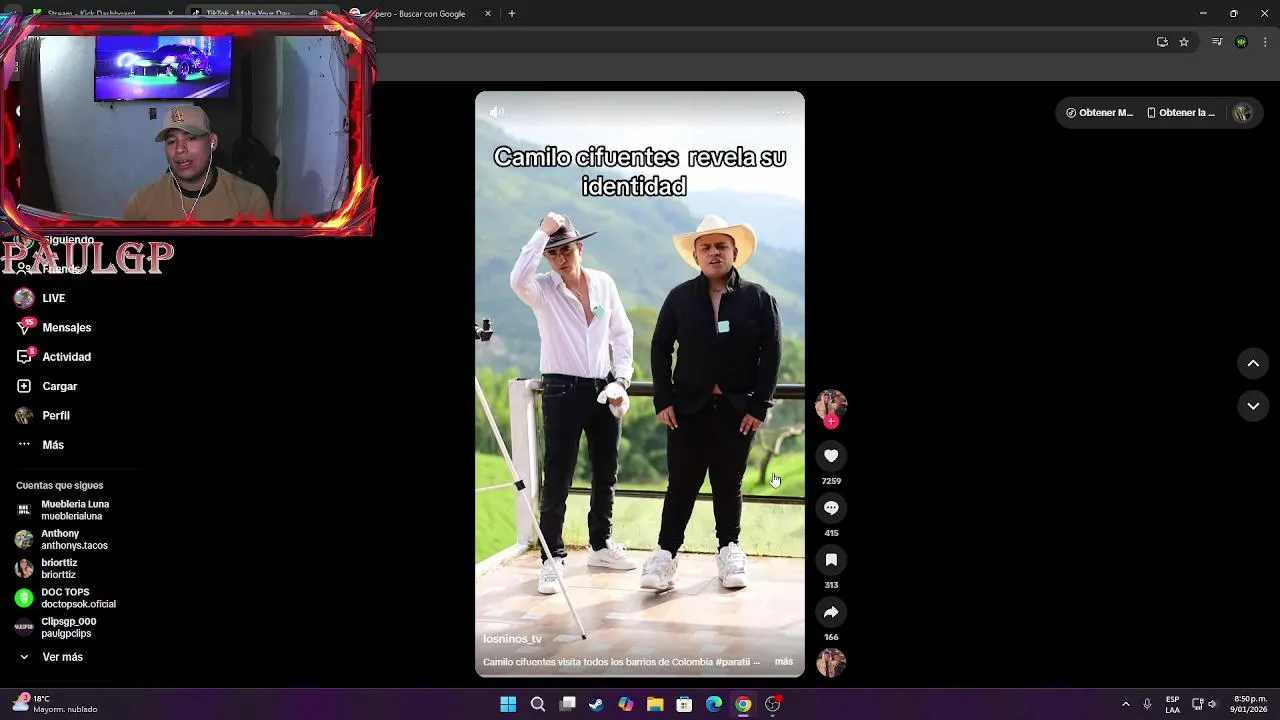The width and height of the screenshot is (1280, 720).
Task: Click the losninos_tv username on video
Action: click(512, 639)
